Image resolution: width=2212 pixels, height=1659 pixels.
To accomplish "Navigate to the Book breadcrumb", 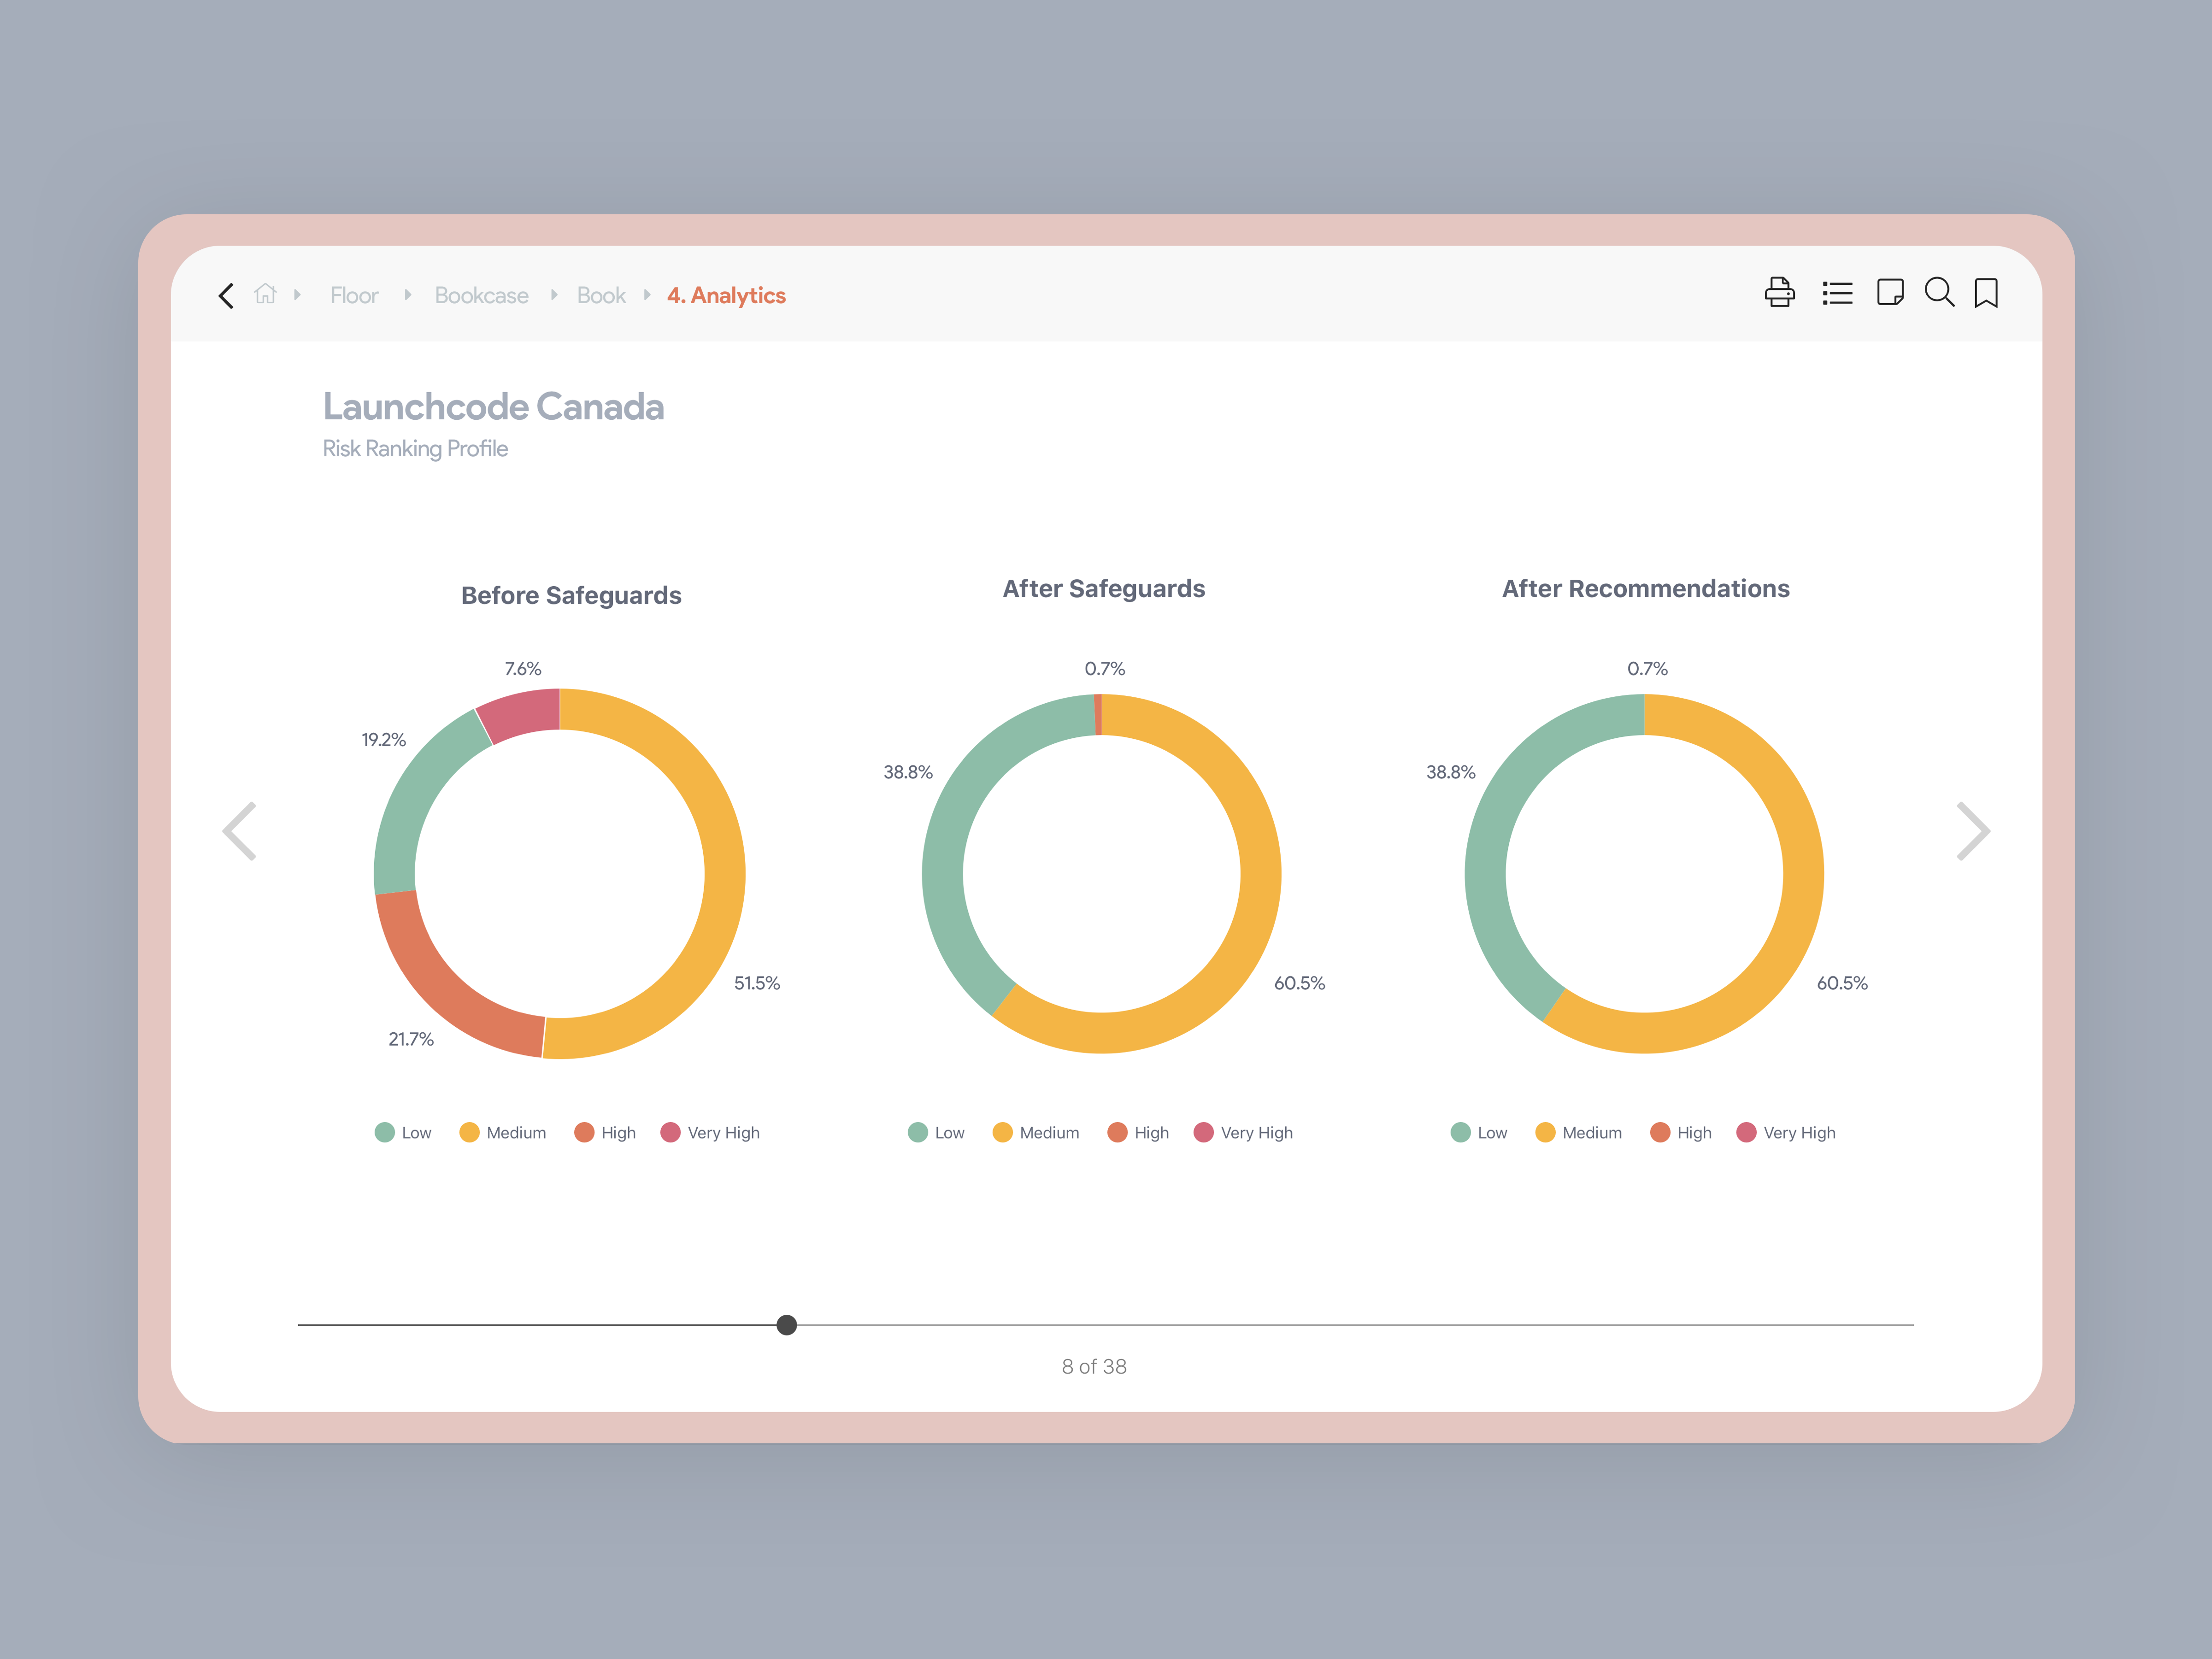I will [x=601, y=296].
